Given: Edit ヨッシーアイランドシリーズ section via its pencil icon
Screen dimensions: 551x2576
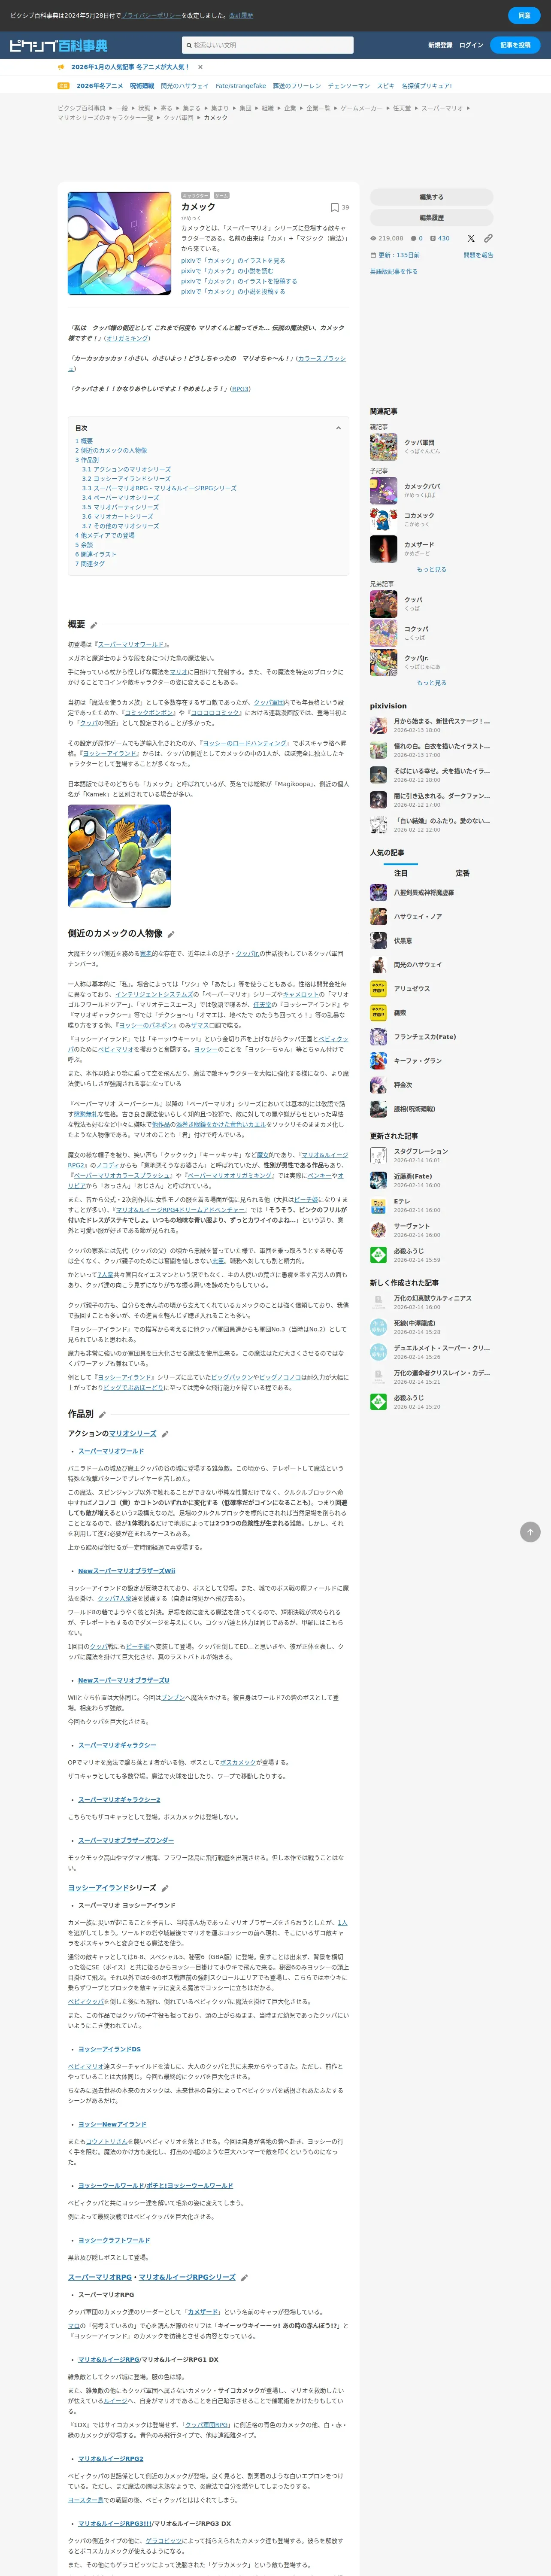Looking at the screenshot, I should pyautogui.click(x=165, y=1888).
